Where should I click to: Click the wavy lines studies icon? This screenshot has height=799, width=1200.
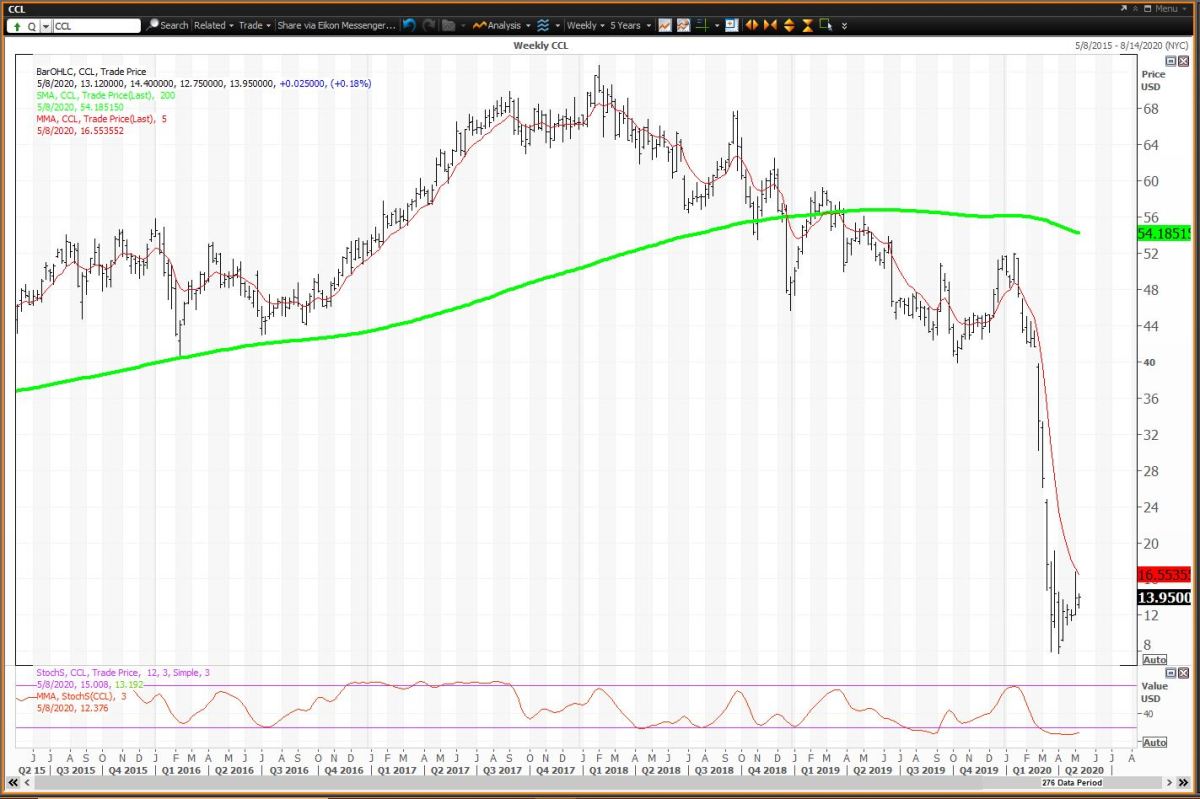pos(542,25)
